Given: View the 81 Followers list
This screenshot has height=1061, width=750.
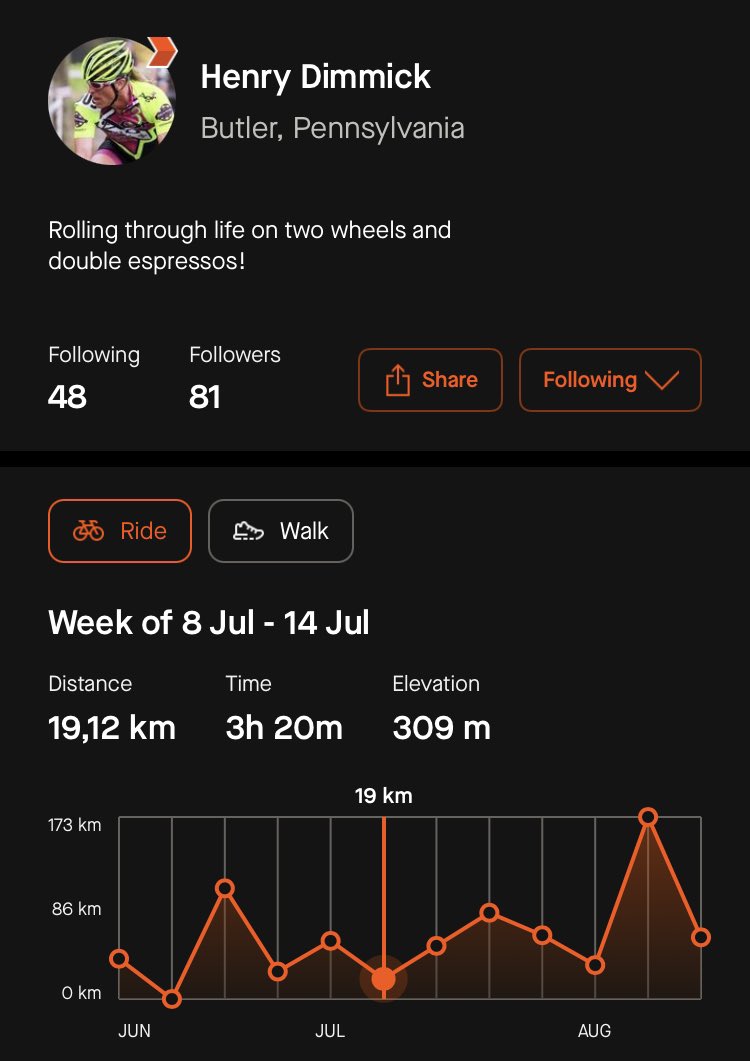Looking at the screenshot, I should (234, 378).
